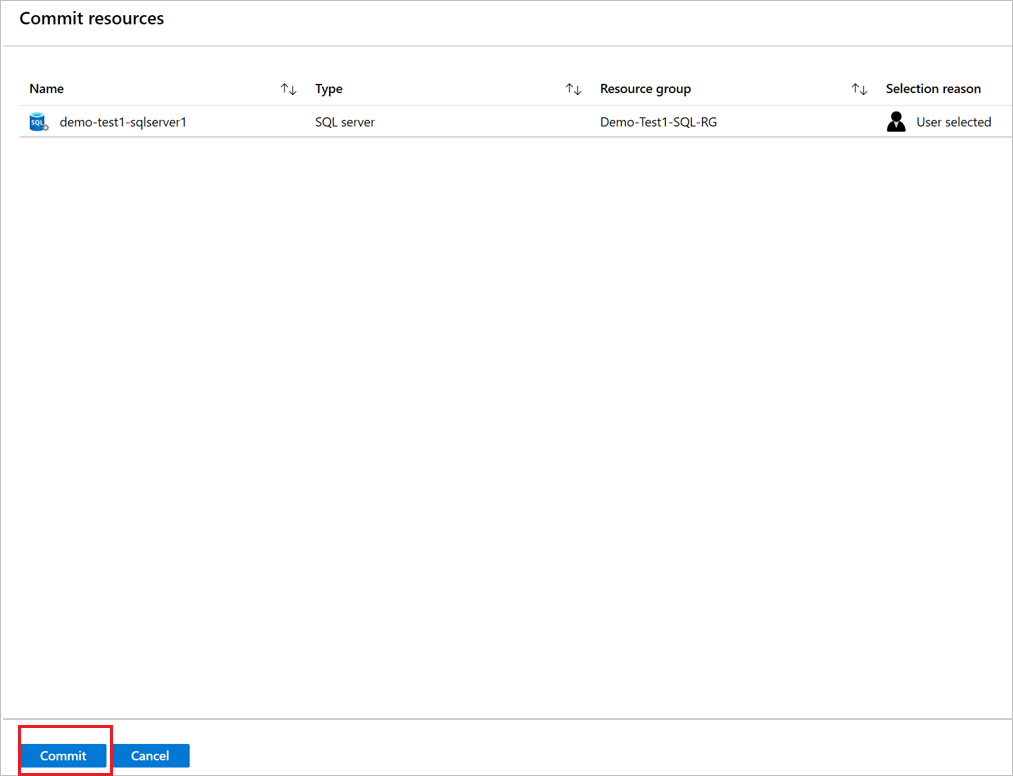Viewport: 1013px width, 776px height.
Task: Select the demo-test1-sqlserver1 resource name
Action: tap(122, 121)
